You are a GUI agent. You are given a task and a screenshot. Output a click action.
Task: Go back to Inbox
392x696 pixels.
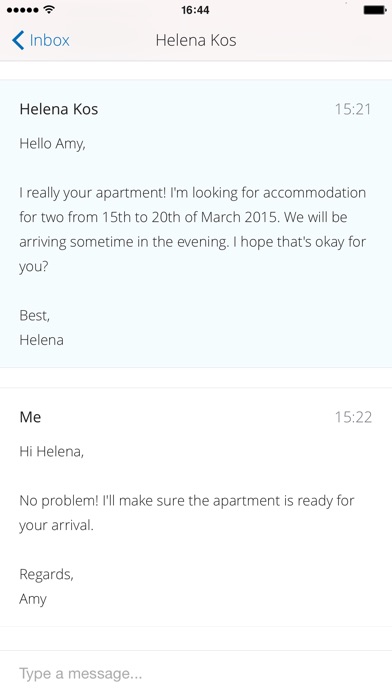[40, 40]
